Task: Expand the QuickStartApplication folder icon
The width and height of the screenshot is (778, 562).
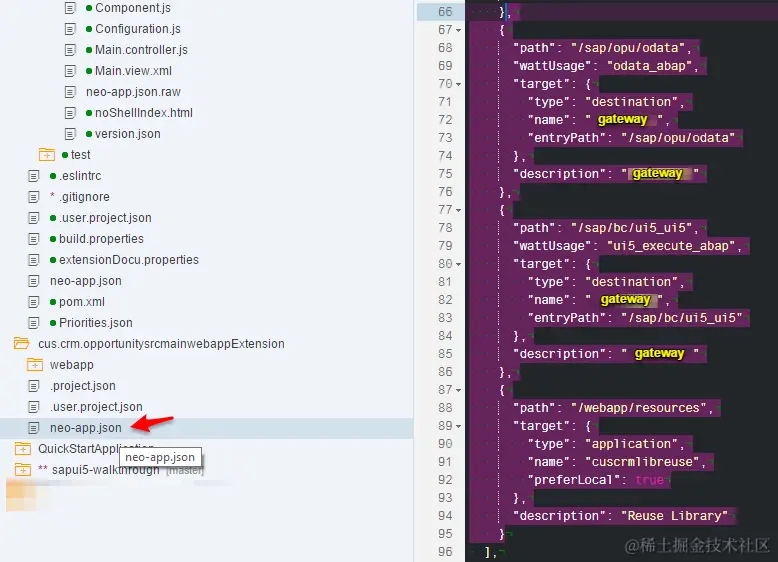Action: point(23,448)
